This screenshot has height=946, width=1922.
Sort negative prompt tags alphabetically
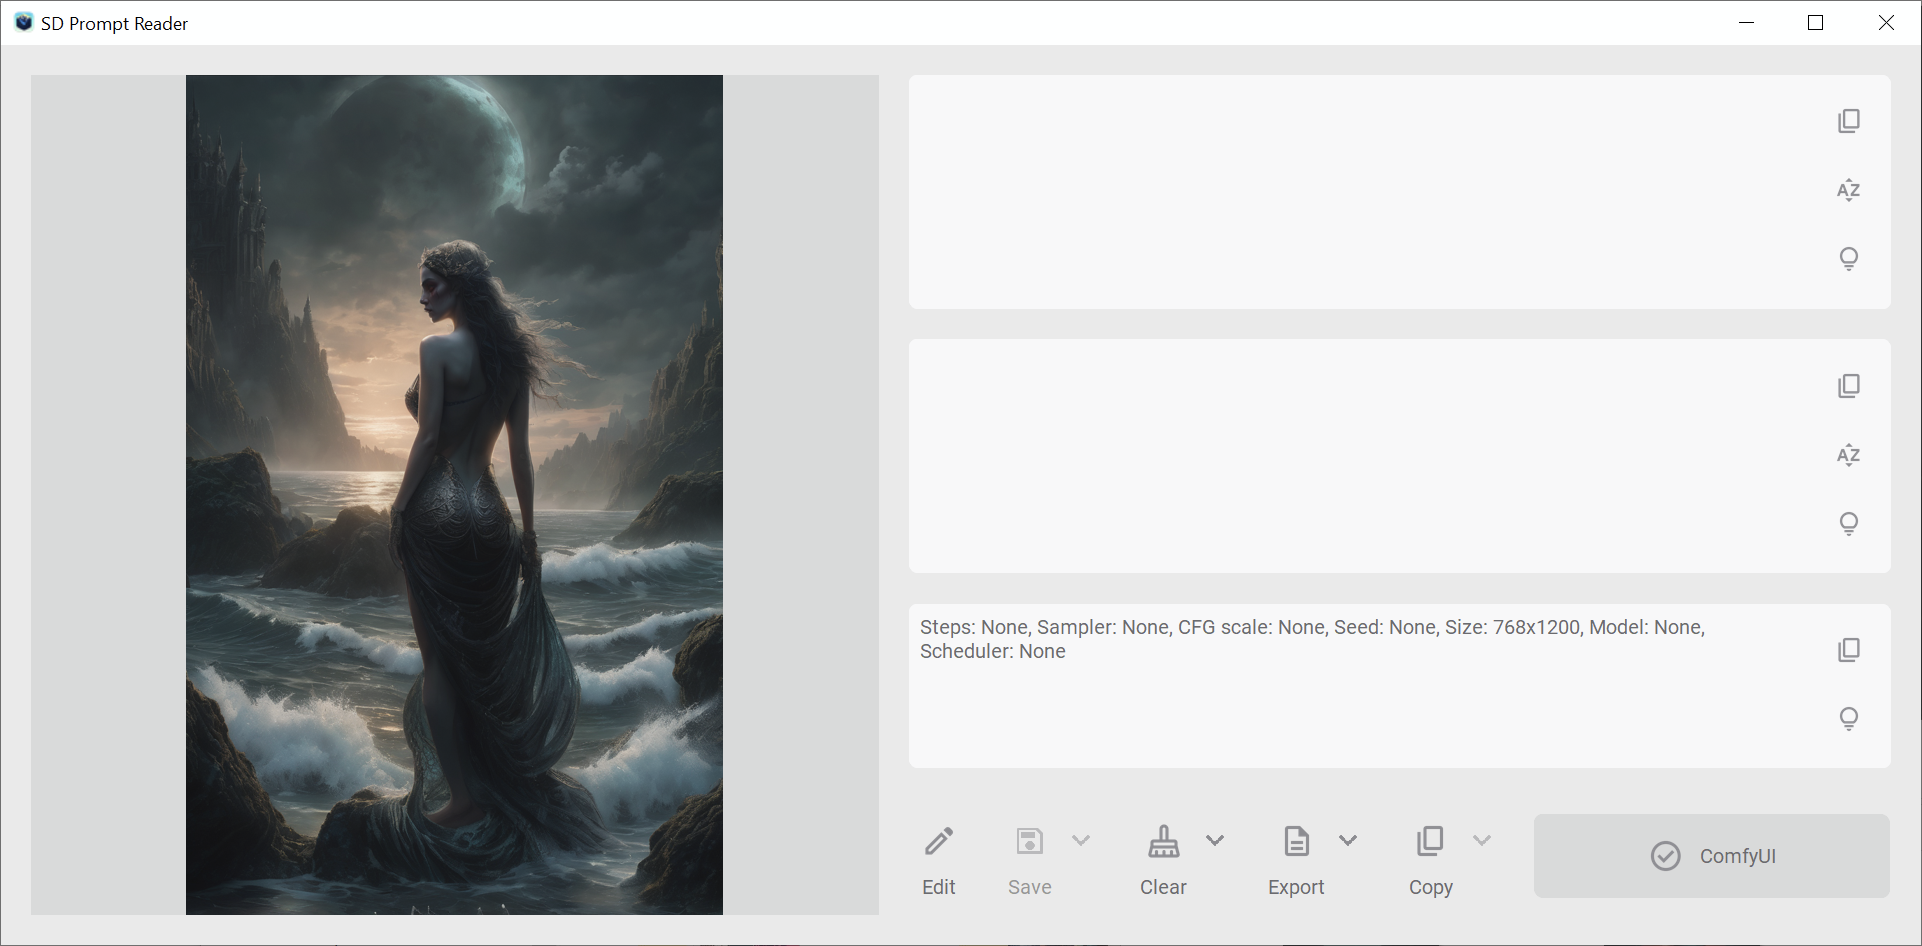coord(1848,455)
